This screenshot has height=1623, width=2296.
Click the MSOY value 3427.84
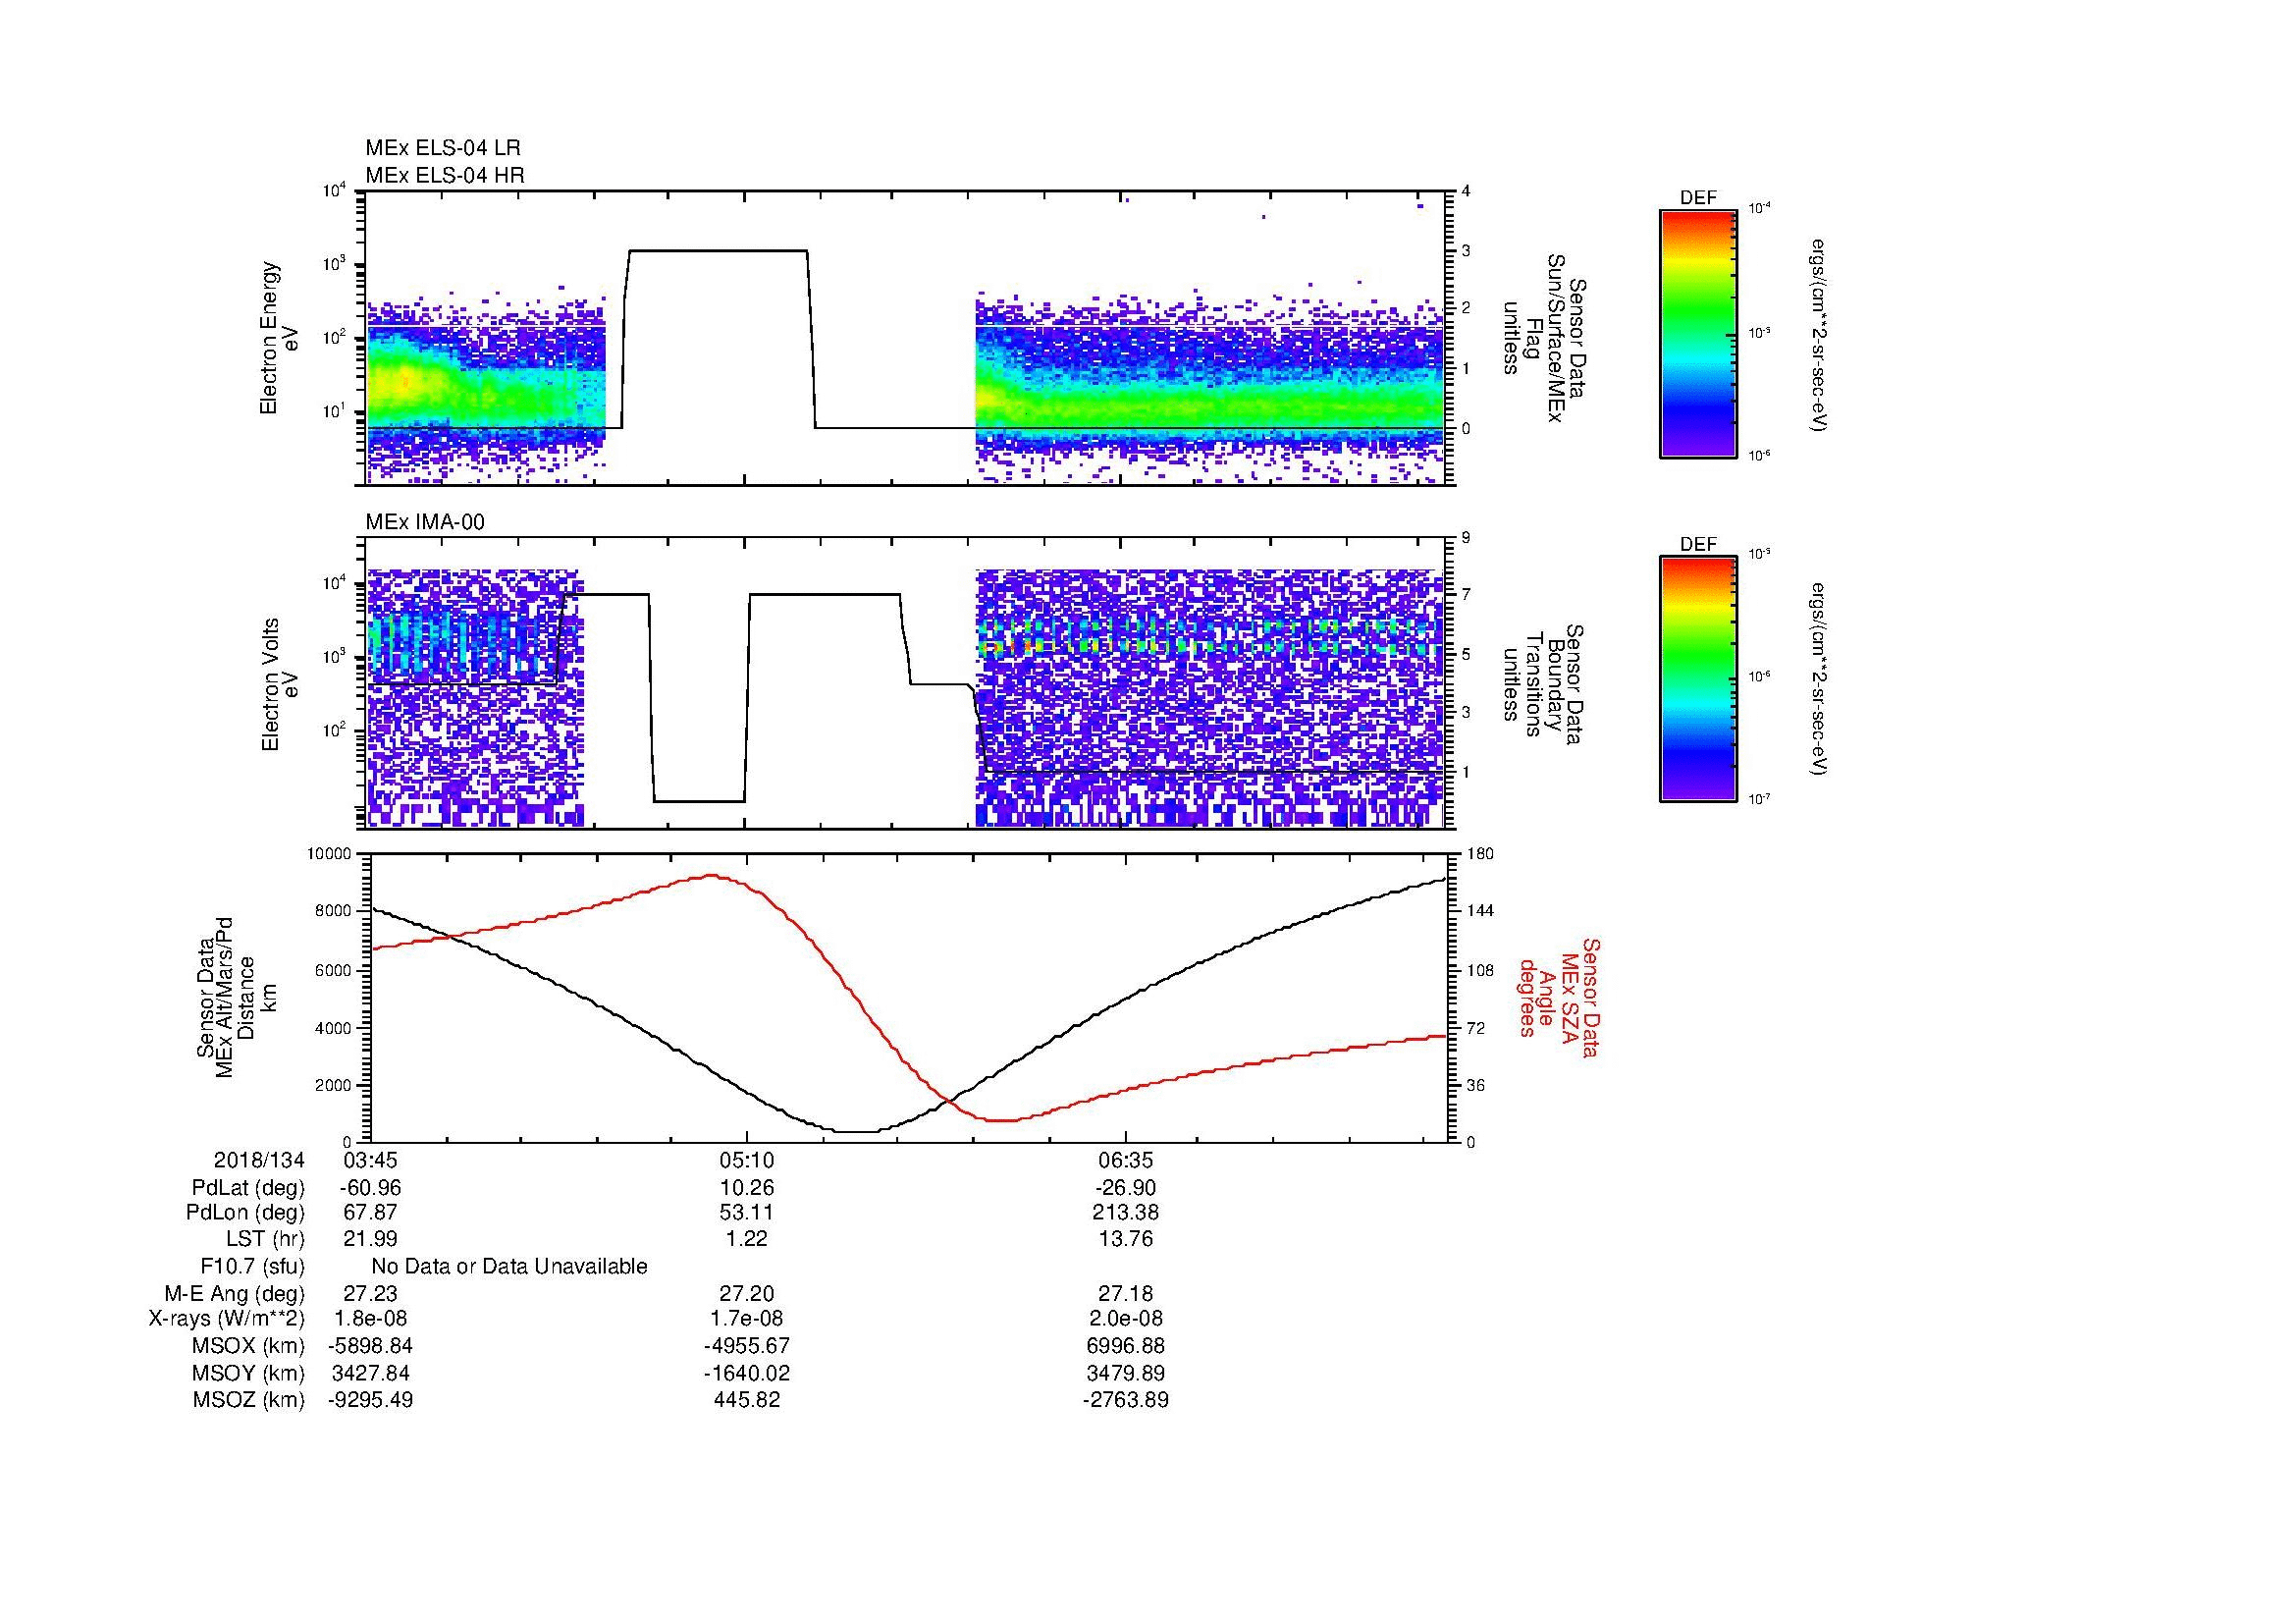tap(371, 1374)
